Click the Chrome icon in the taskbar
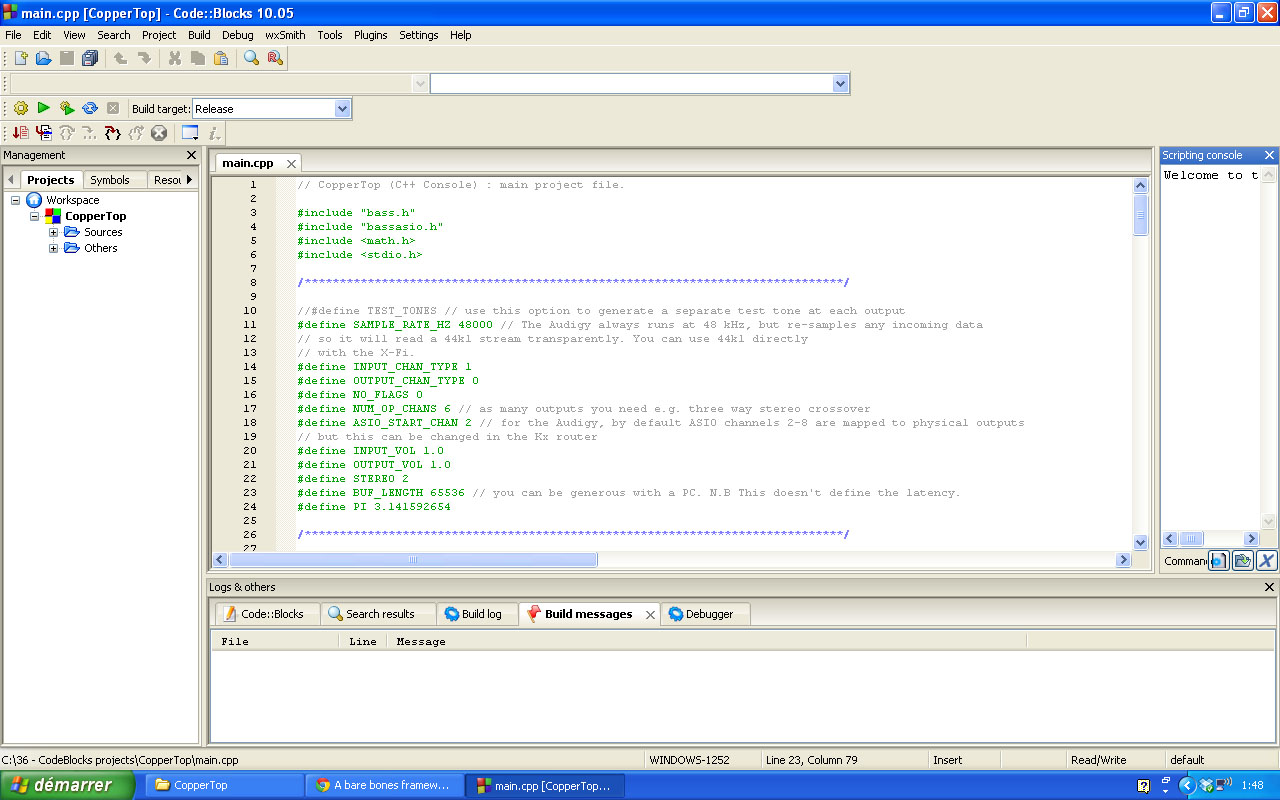The width and height of the screenshot is (1280, 800). [323, 785]
